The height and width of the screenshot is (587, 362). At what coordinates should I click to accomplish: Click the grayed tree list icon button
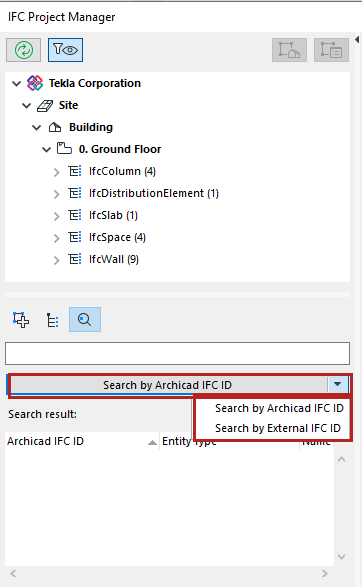click(x=331, y=50)
